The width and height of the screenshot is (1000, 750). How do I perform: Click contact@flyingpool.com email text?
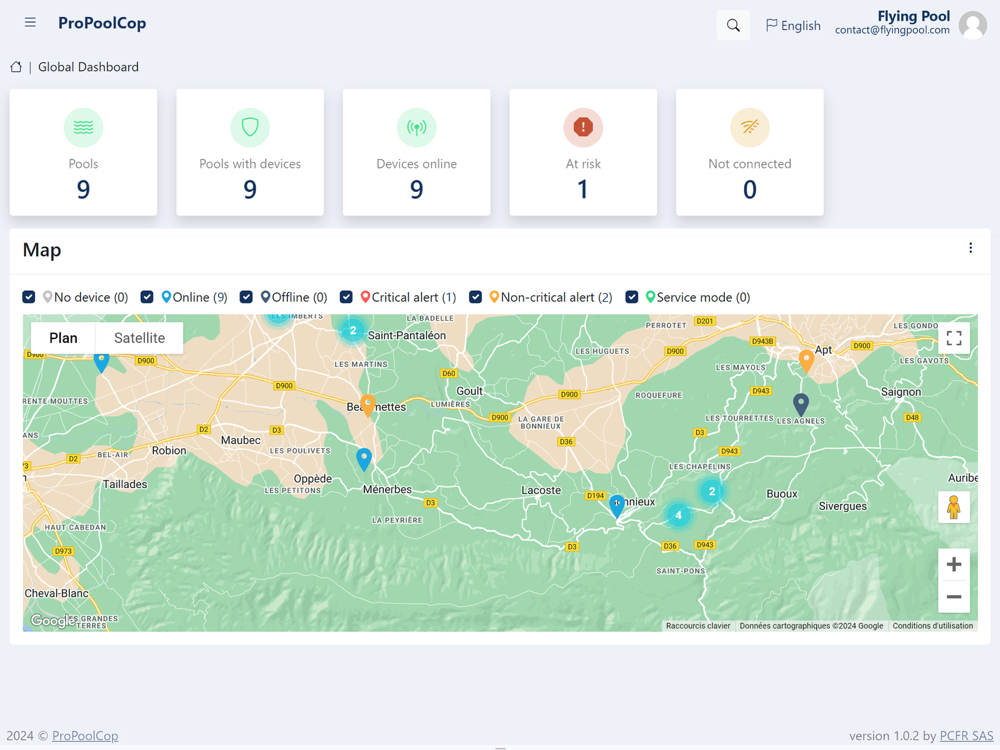[x=892, y=30]
